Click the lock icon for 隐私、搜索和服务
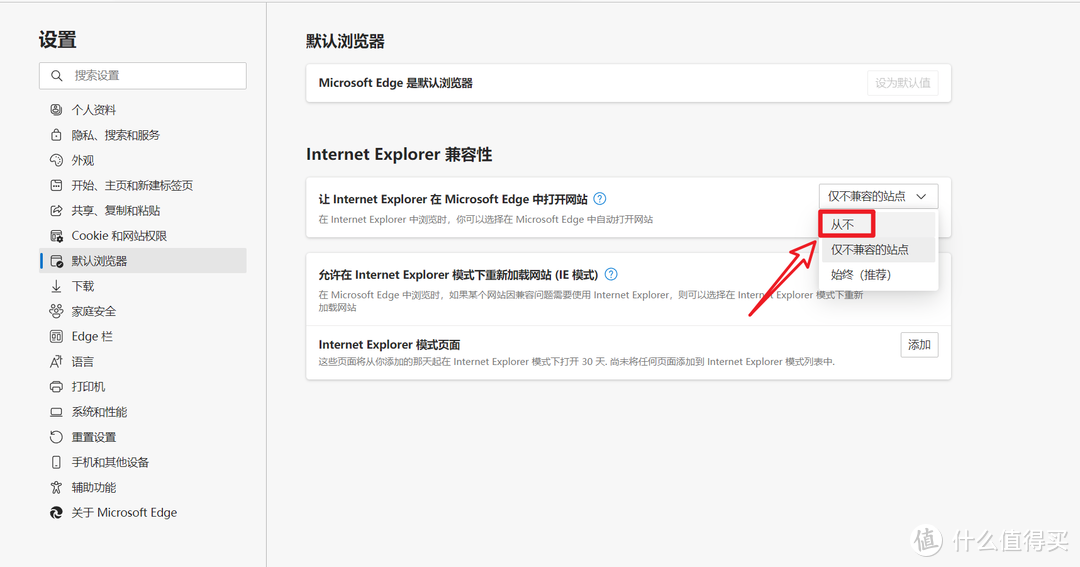Image resolution: width=1080 pixels, height=567 pixels. point(56,135)
